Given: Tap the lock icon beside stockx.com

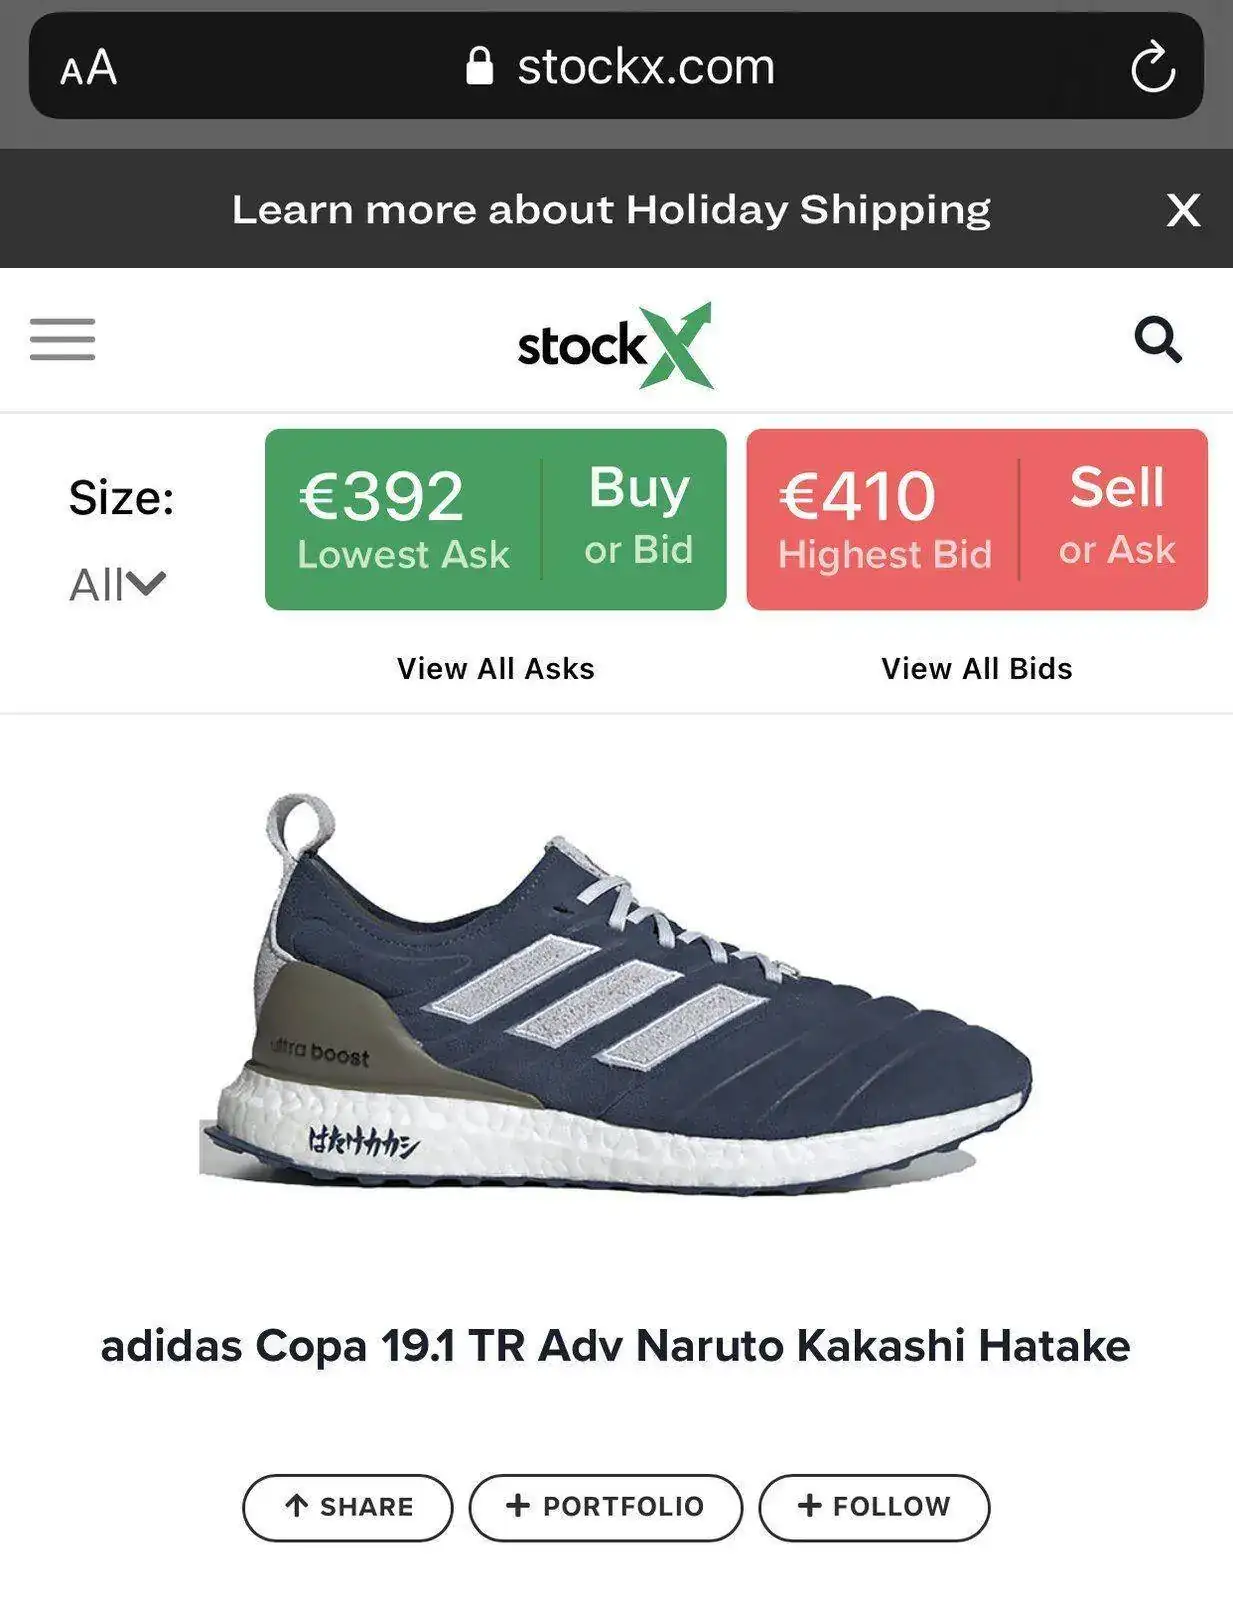Looking at the screenshot, I should (480, 66).
